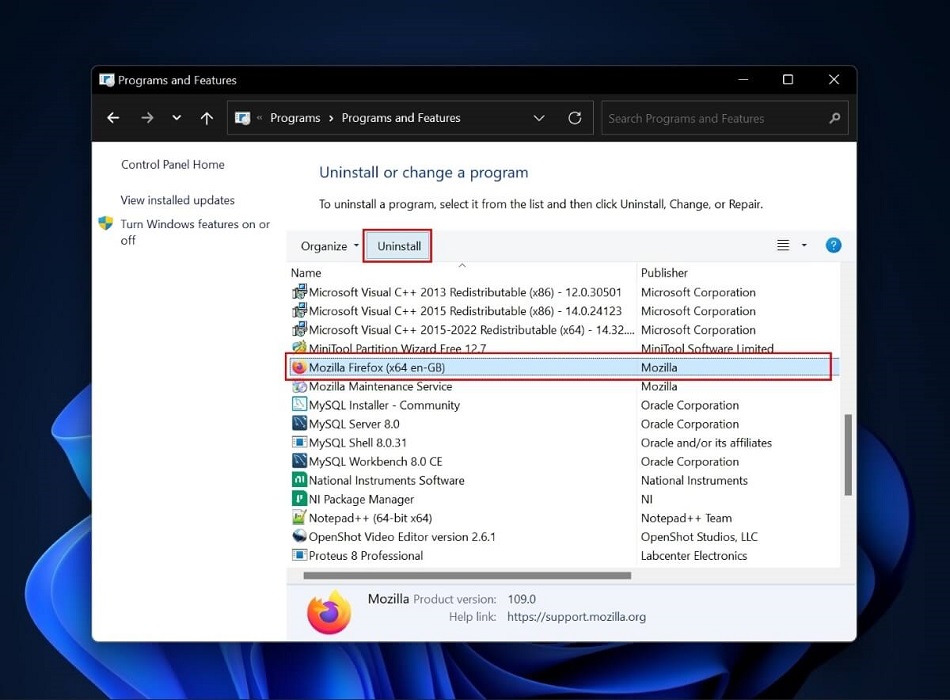Click the Notepad++ program icon
This screenshot has width=950, height=700.
(x=299, y=517)
